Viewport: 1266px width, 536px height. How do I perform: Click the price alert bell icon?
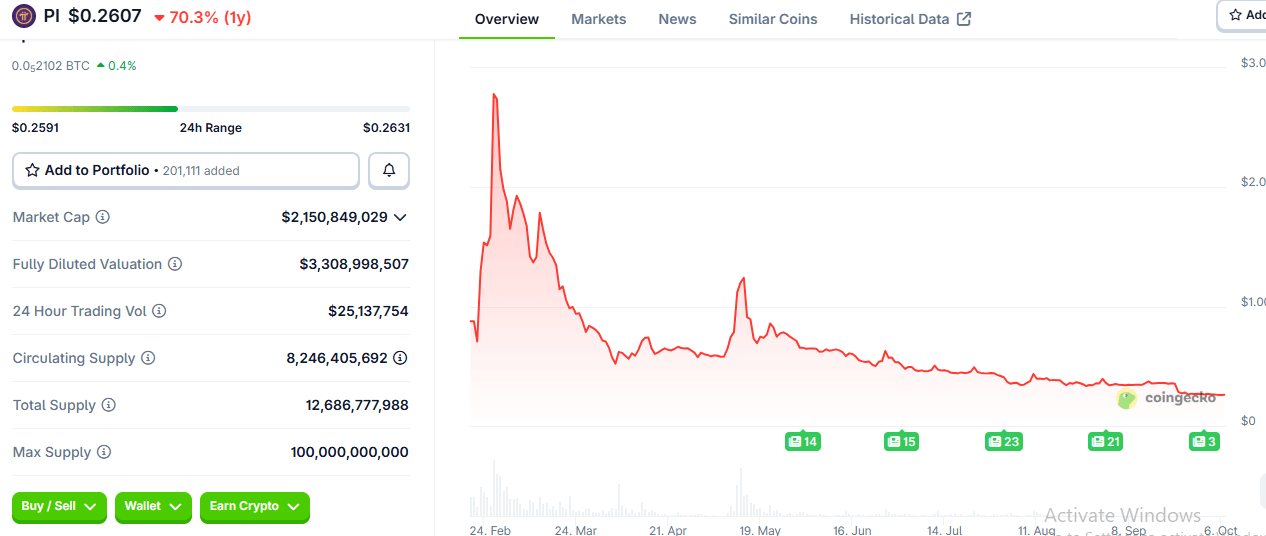[x=389, y=171]
